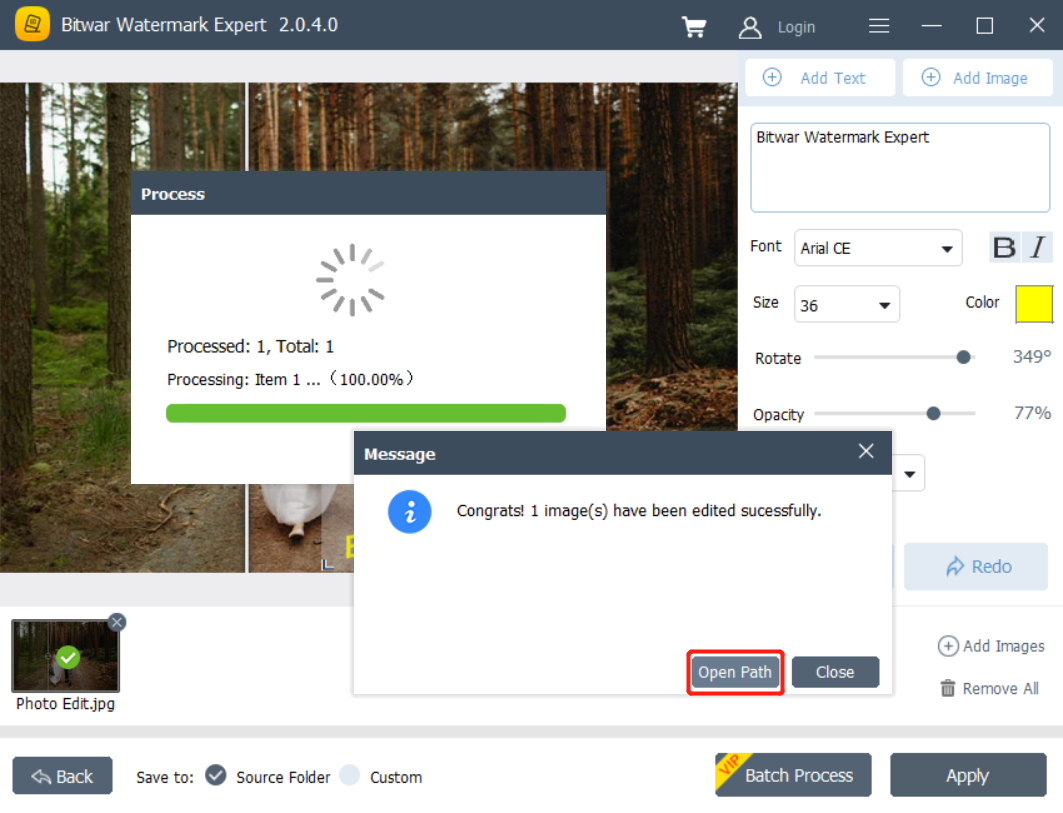This screenshot has width=1063, height=813.
Task: Click the Redo button
Action: [976, 566]
